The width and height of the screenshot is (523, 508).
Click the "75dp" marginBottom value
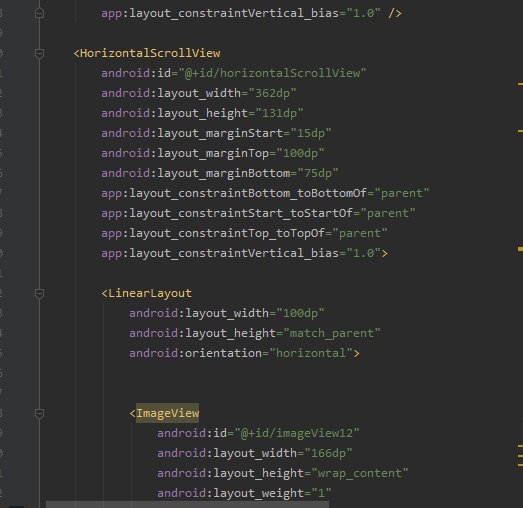tap(318, 173)
